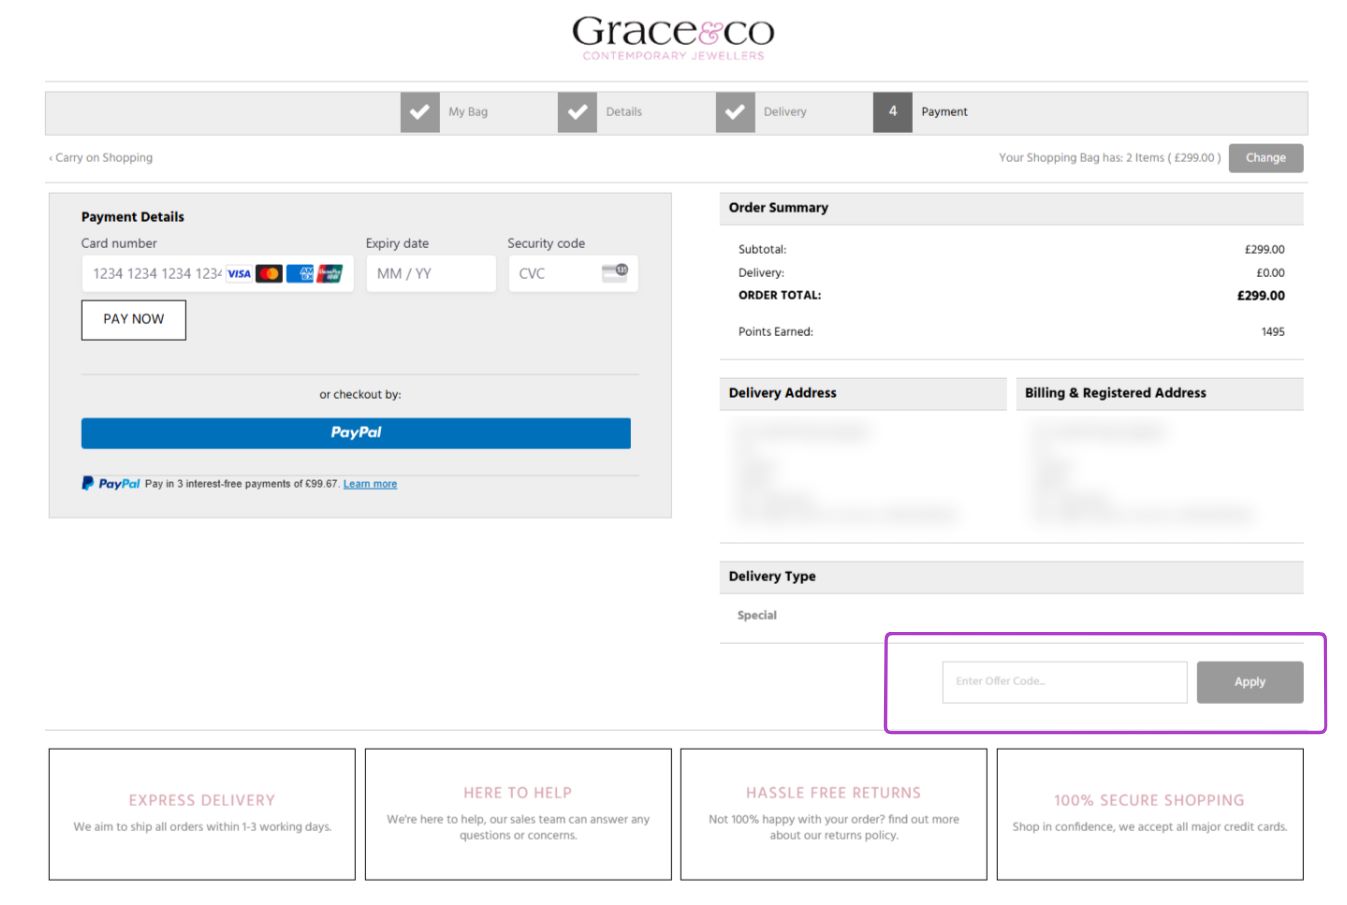1347x905 pixels.
Task: Click the ORDER TOTAL £299.00 amount
Action: 1261,296
